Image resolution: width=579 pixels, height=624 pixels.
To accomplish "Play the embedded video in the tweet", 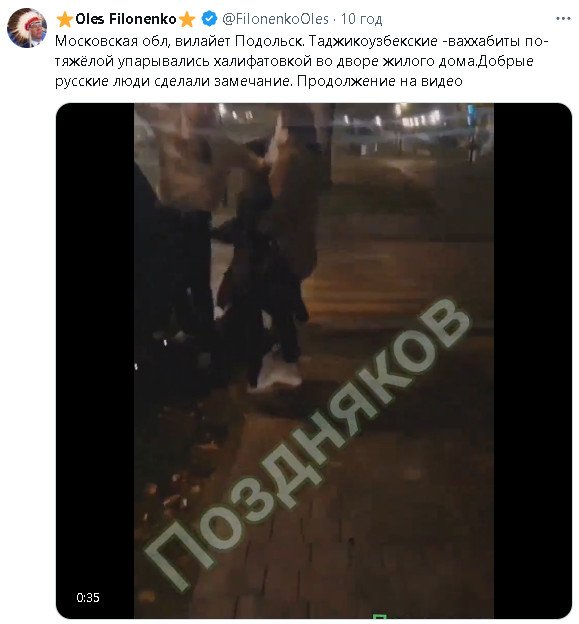I will (x=314, y=360).
